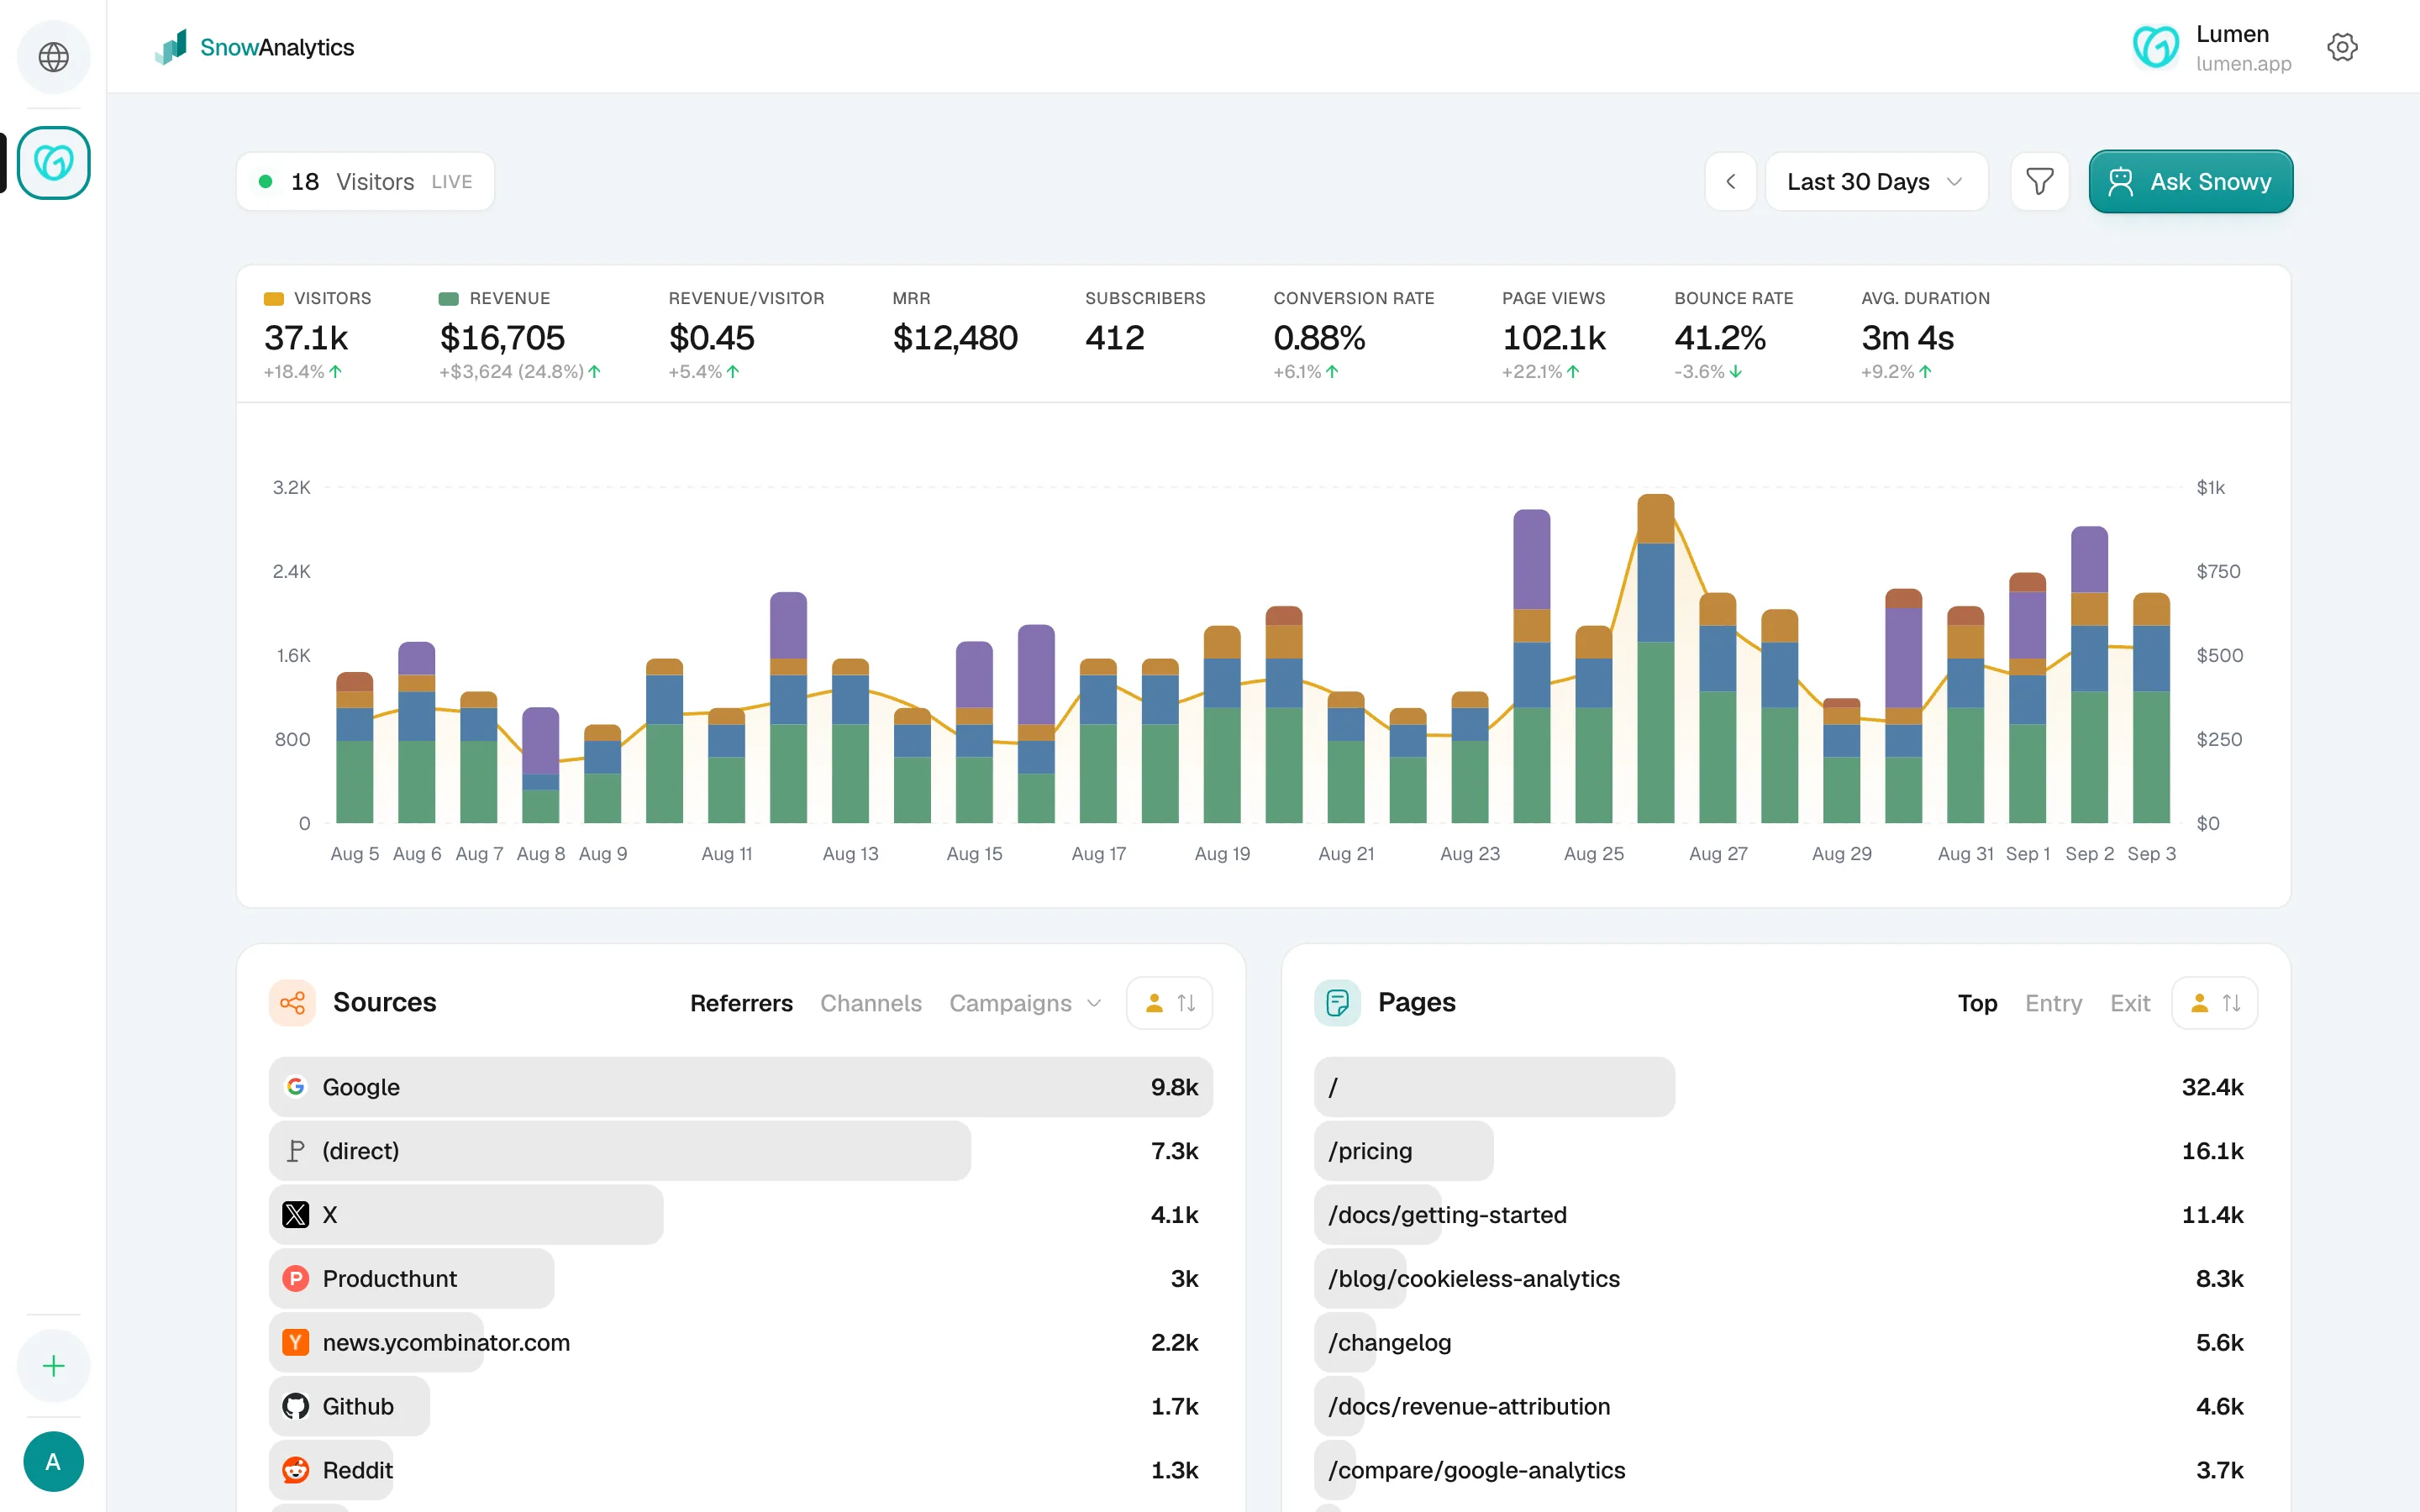Select the Revenue/Visitor metric
This screenshot has height=1512, width=2420.
point(746,338)
